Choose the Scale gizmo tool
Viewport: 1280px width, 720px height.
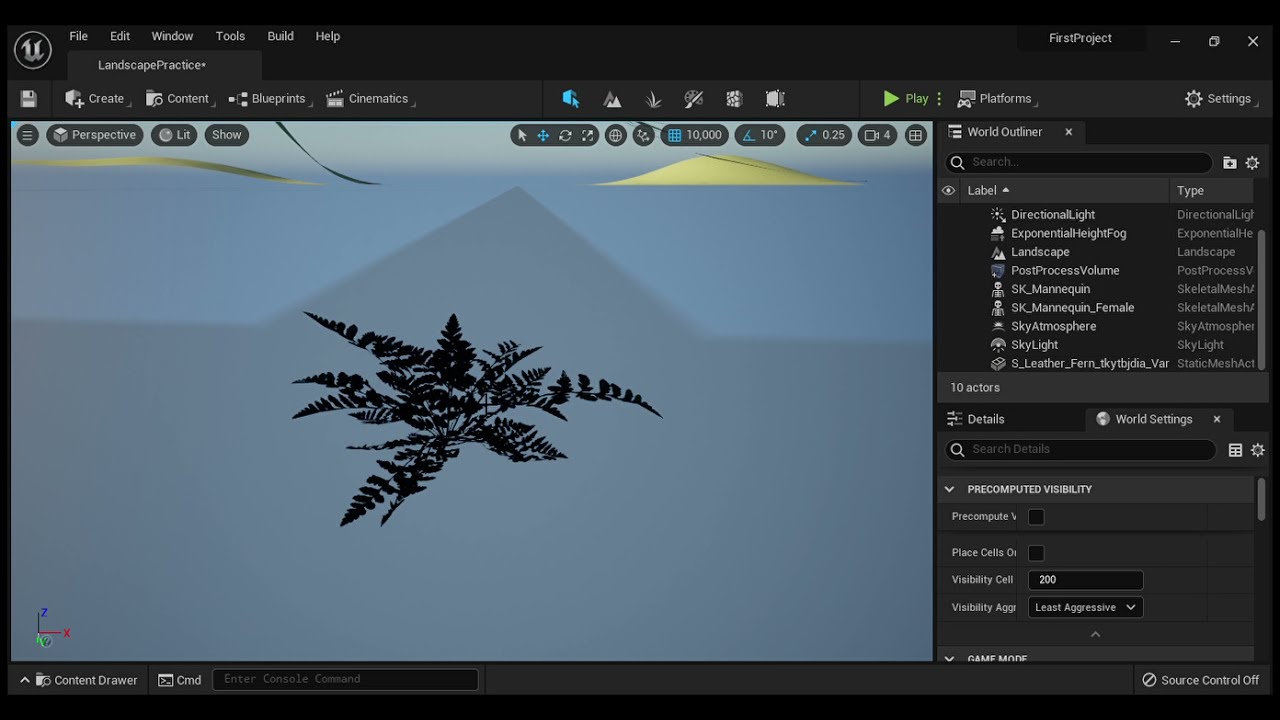pos(588,135)
